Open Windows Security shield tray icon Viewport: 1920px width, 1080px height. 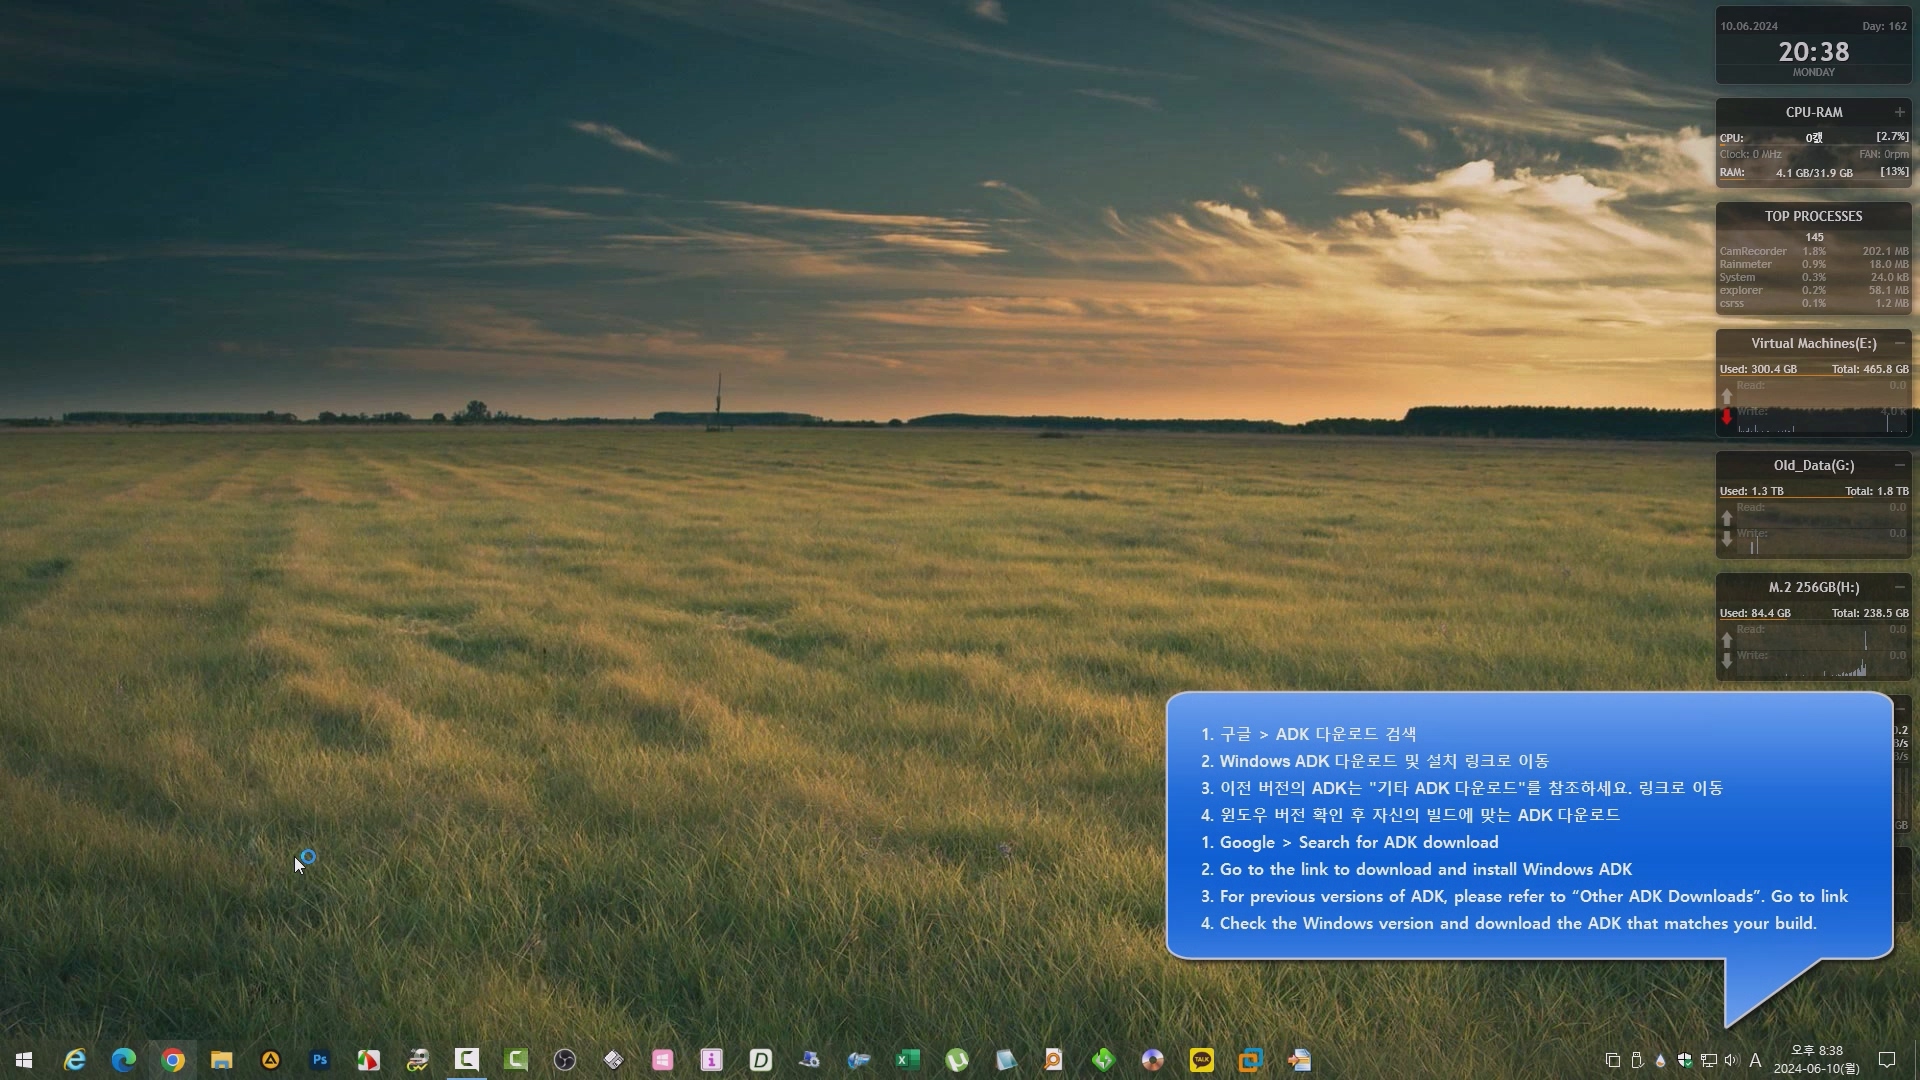tap(1685, 1060)
